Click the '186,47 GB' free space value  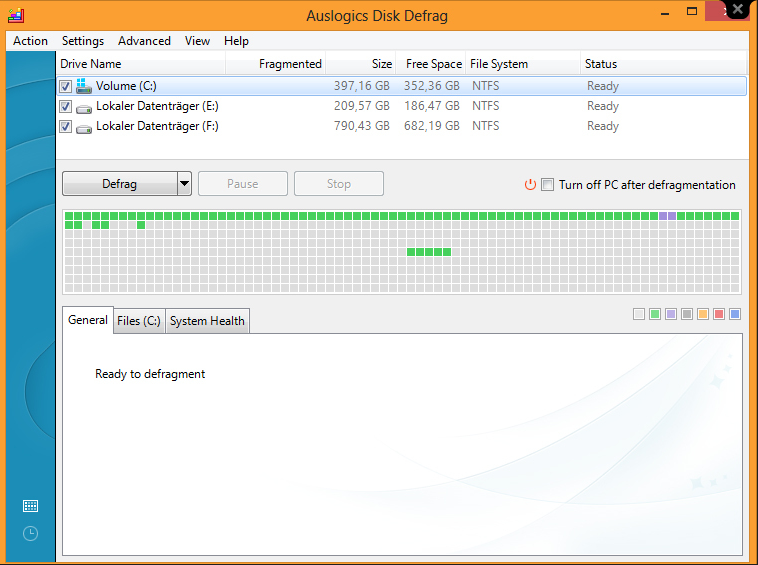pos(432,106)
